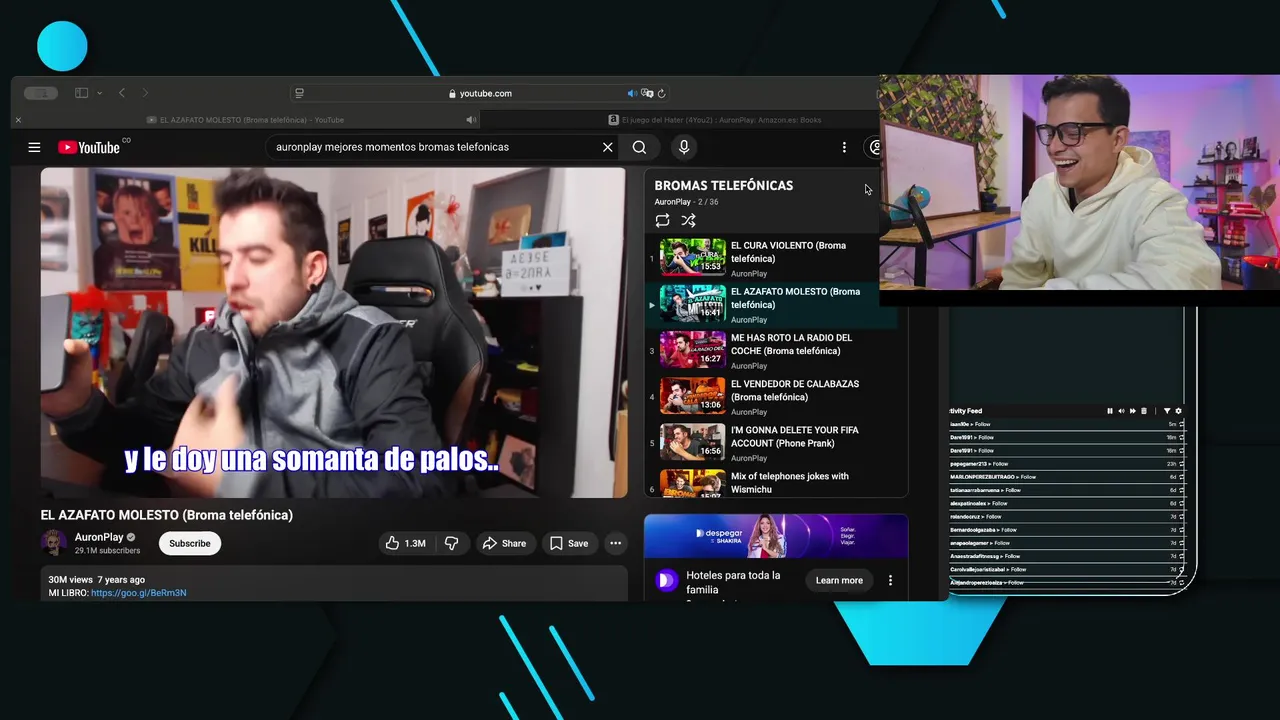
Task: Open the YouTube hamburger guide menu
Action: point(34,147)
